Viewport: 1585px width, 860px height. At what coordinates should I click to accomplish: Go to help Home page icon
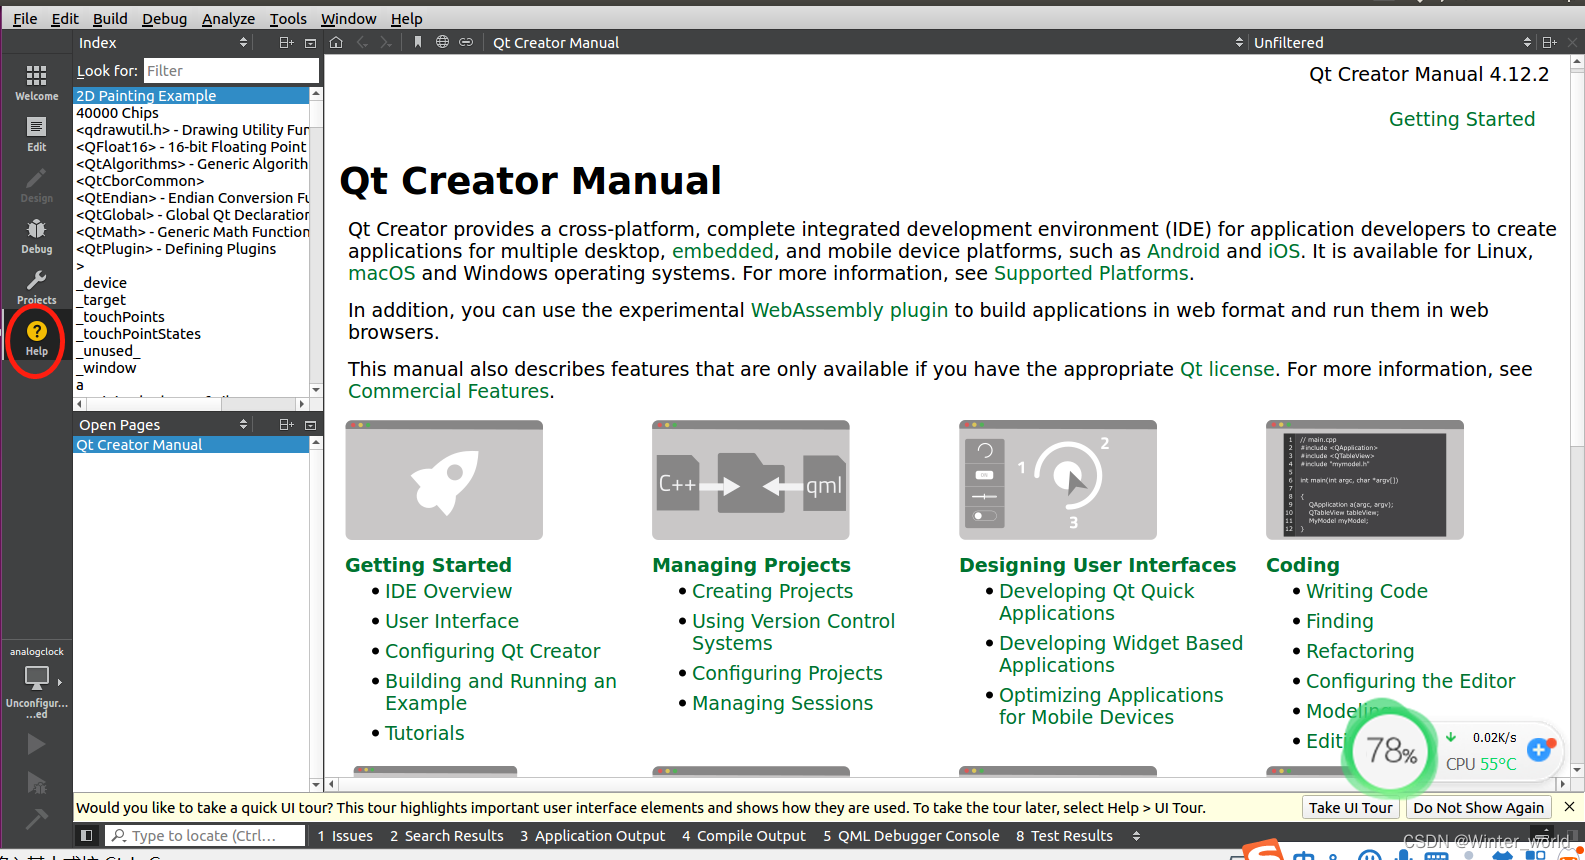pyautogui.click(x=336, y=42)
